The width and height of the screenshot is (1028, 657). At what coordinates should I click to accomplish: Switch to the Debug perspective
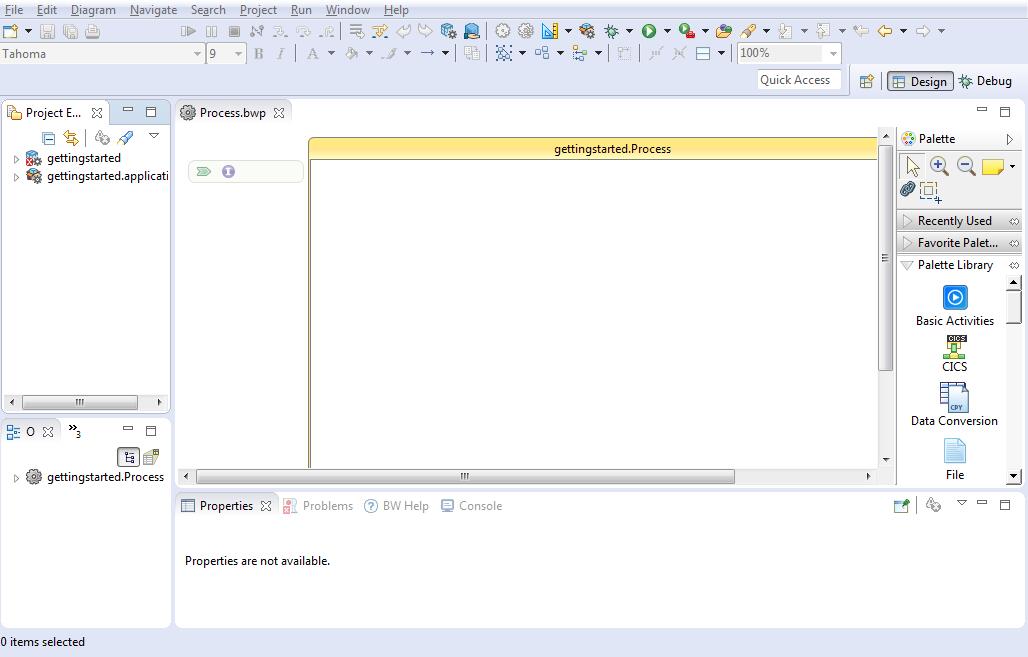click(988, 81)
